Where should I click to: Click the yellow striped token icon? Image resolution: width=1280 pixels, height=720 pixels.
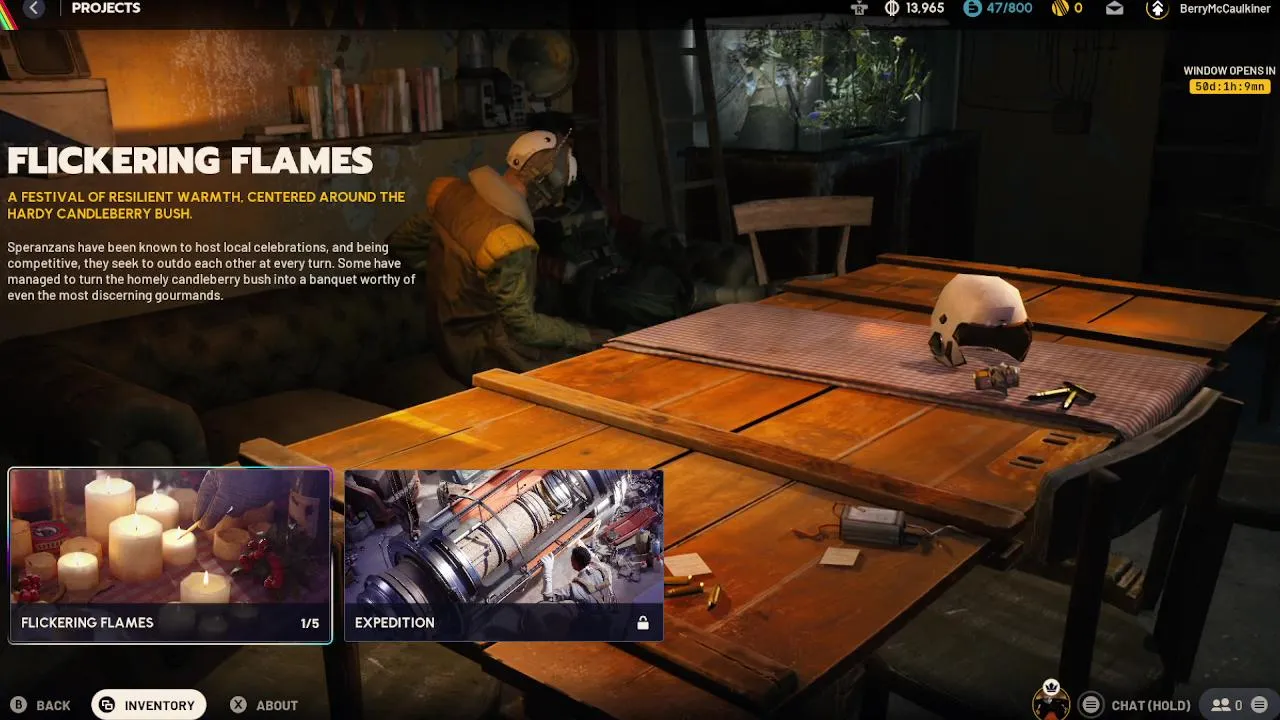pyautogui.click(x=1060, y=8)
